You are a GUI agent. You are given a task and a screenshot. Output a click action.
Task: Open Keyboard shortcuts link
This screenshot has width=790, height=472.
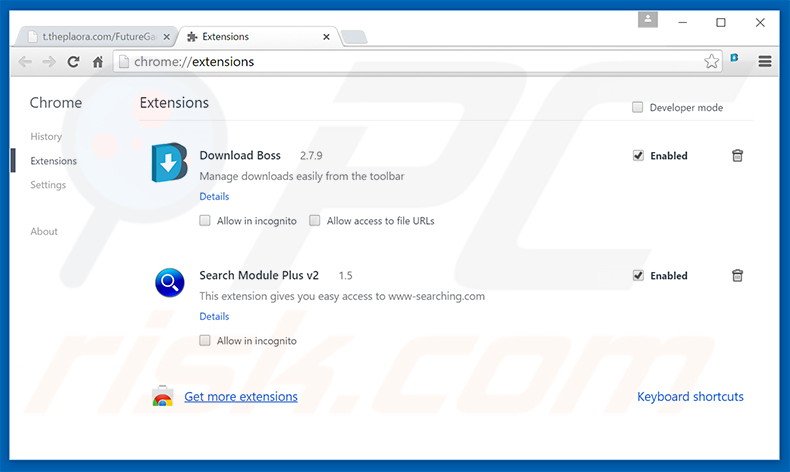(690, 397)
